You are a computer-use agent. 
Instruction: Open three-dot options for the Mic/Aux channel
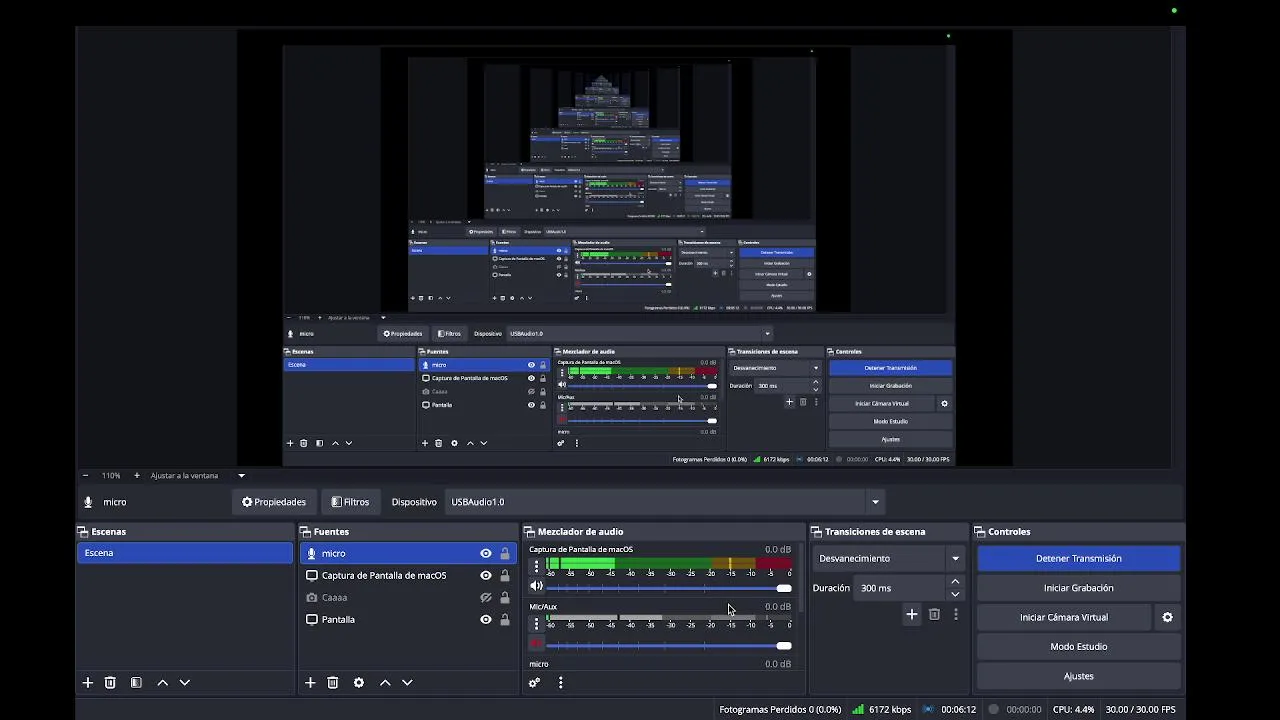[x=536, y=624]
